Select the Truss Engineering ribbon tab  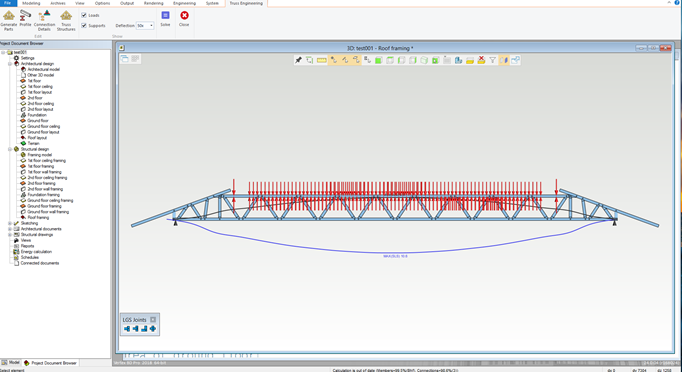click(x=246, y=3)
